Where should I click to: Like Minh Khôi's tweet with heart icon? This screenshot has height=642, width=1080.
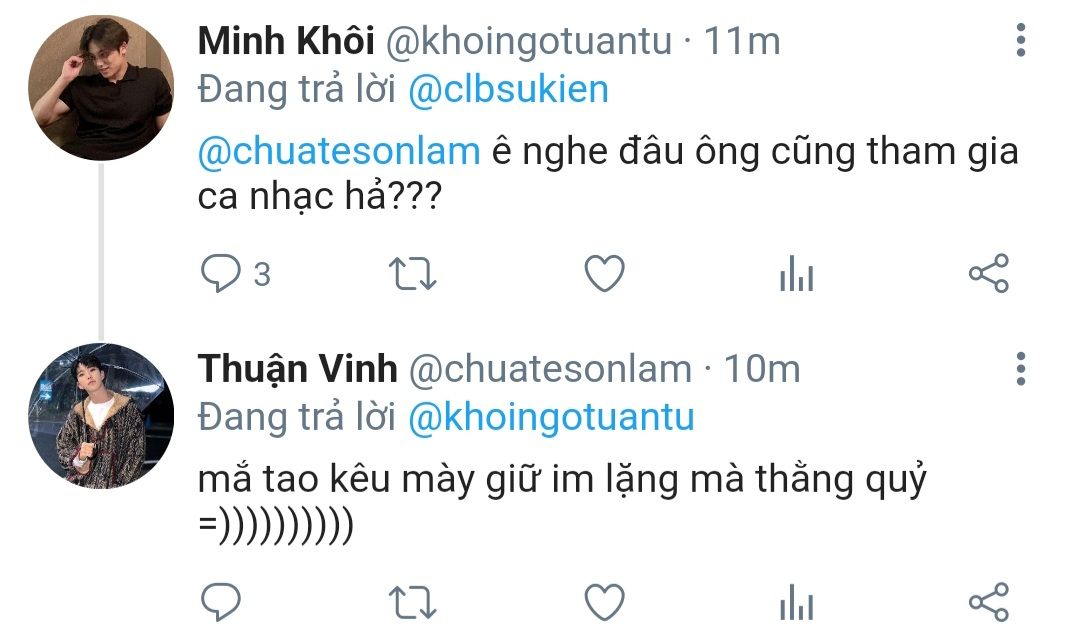(x=605, y=273)
